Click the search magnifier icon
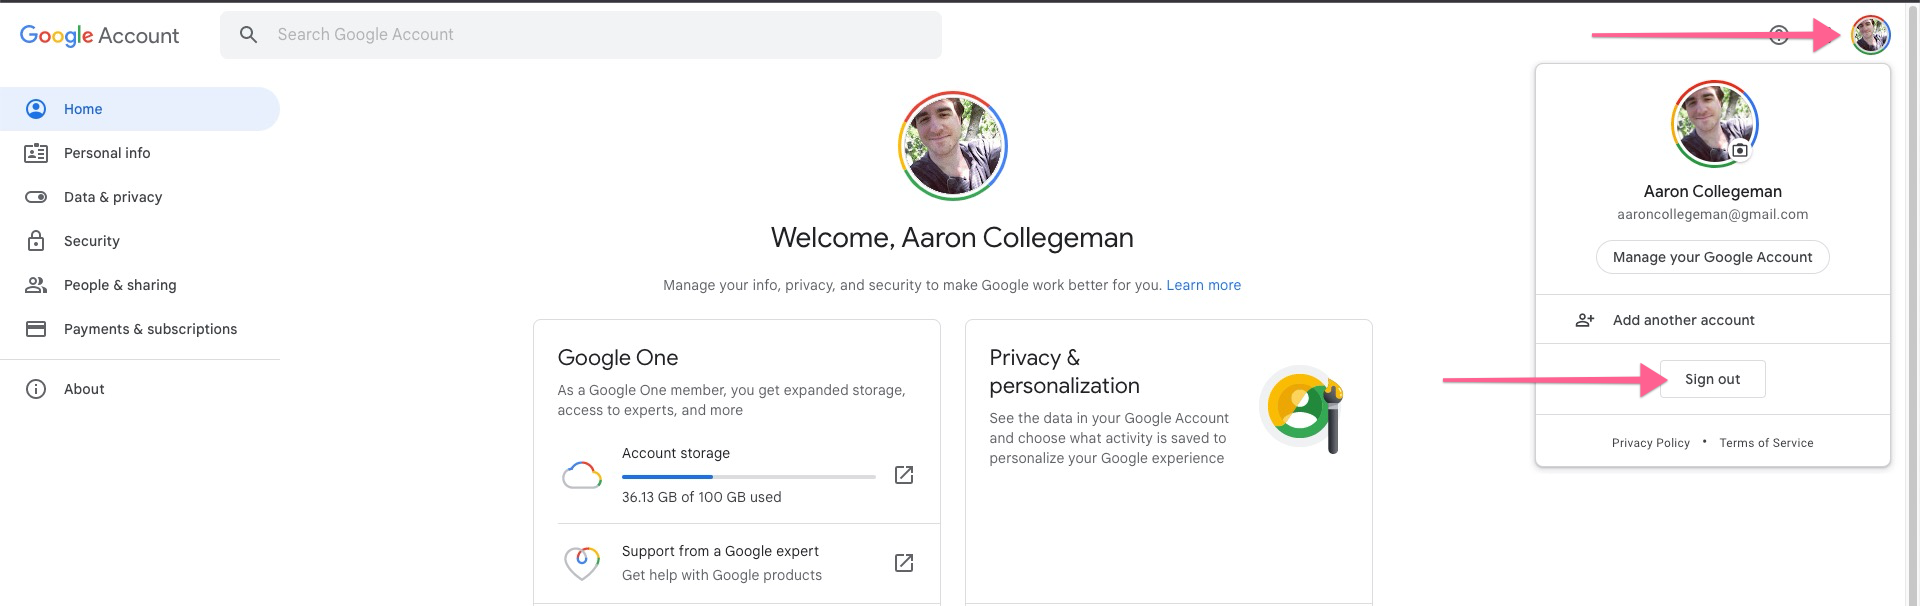This screenshot has height=606, width=1920. pos(249,35)
